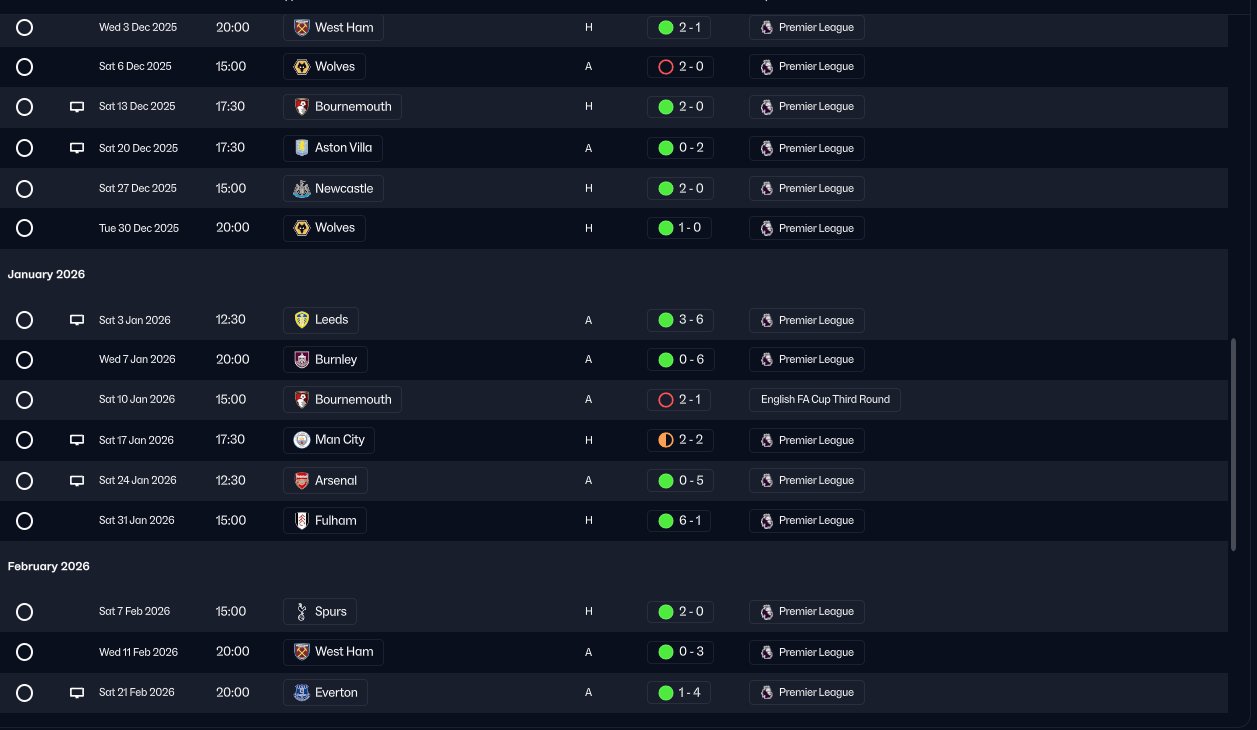Open the Fulham 6 - 1 result
1257x730 pixels.
[x=680, y=520]
